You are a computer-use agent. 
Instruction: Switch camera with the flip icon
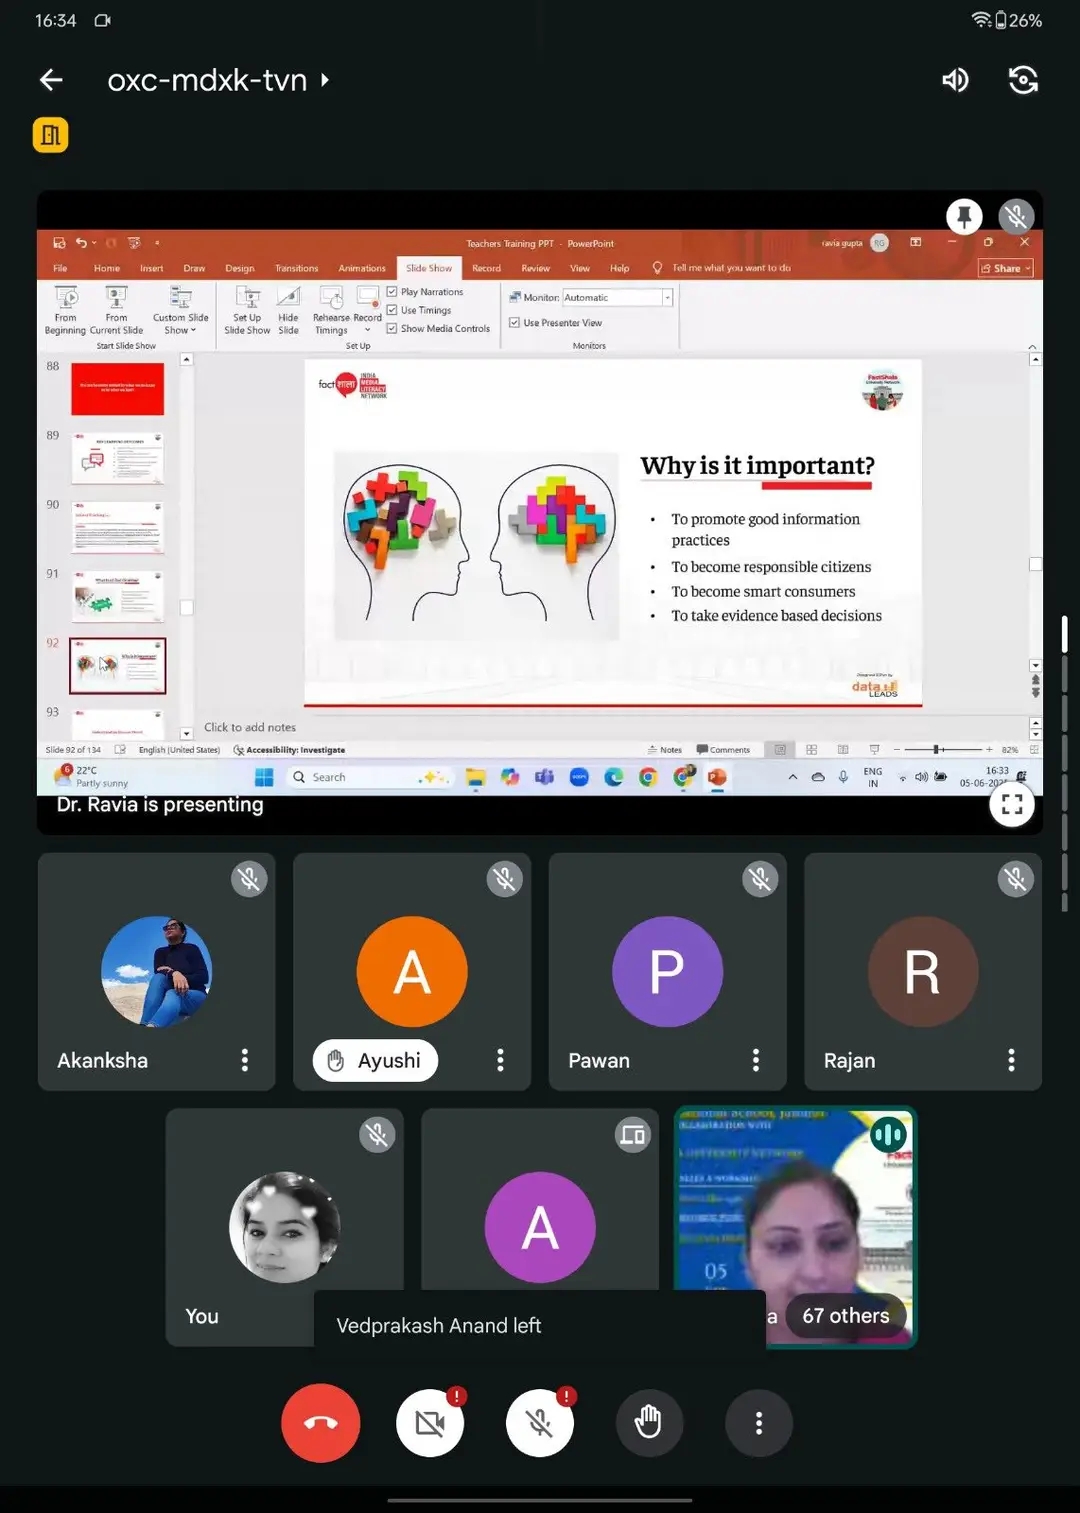pos(1023,80)
